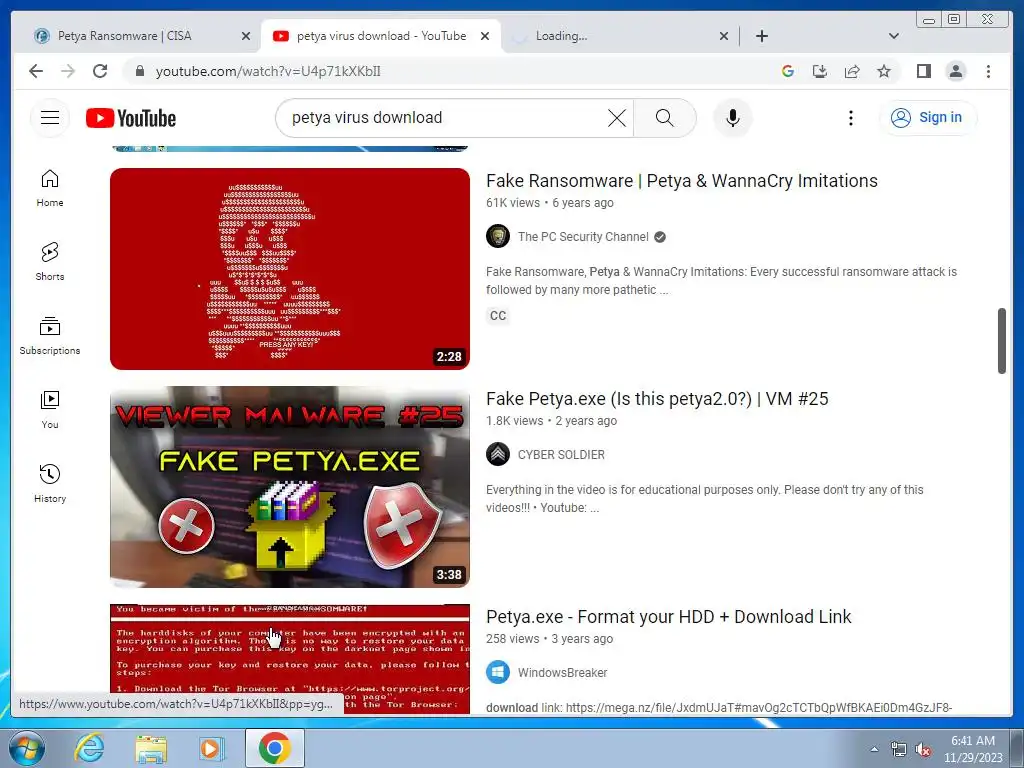This screenshot has height=768, width=1024.
Task: Share this page using the share icon
Action: coord(852,71)
